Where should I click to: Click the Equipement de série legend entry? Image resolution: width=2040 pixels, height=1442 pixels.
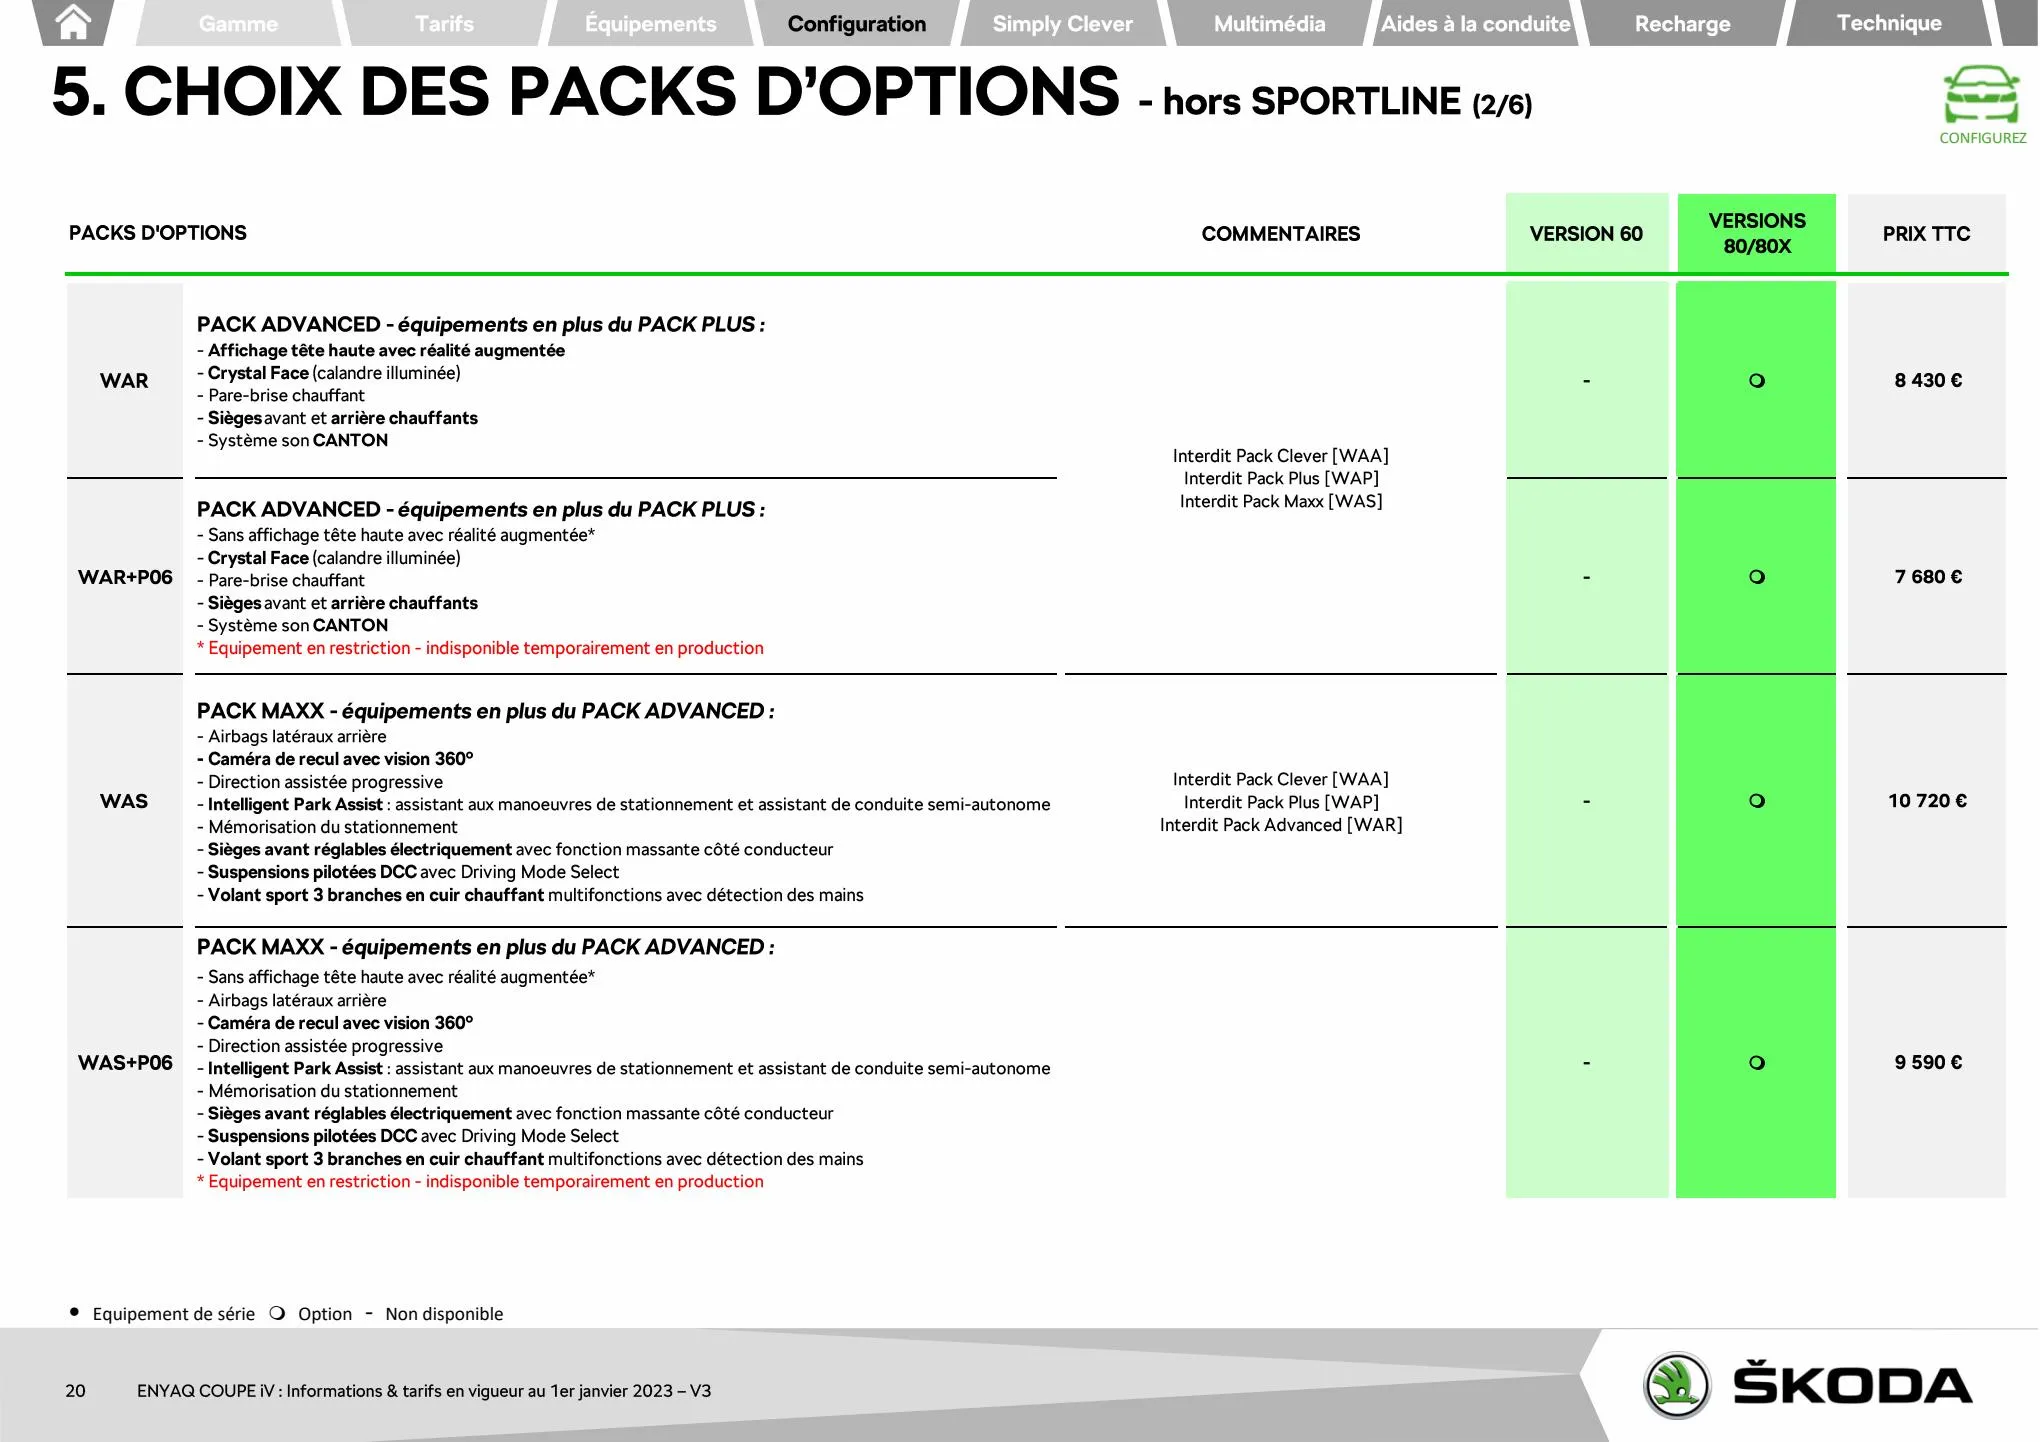click(162, 1313)
